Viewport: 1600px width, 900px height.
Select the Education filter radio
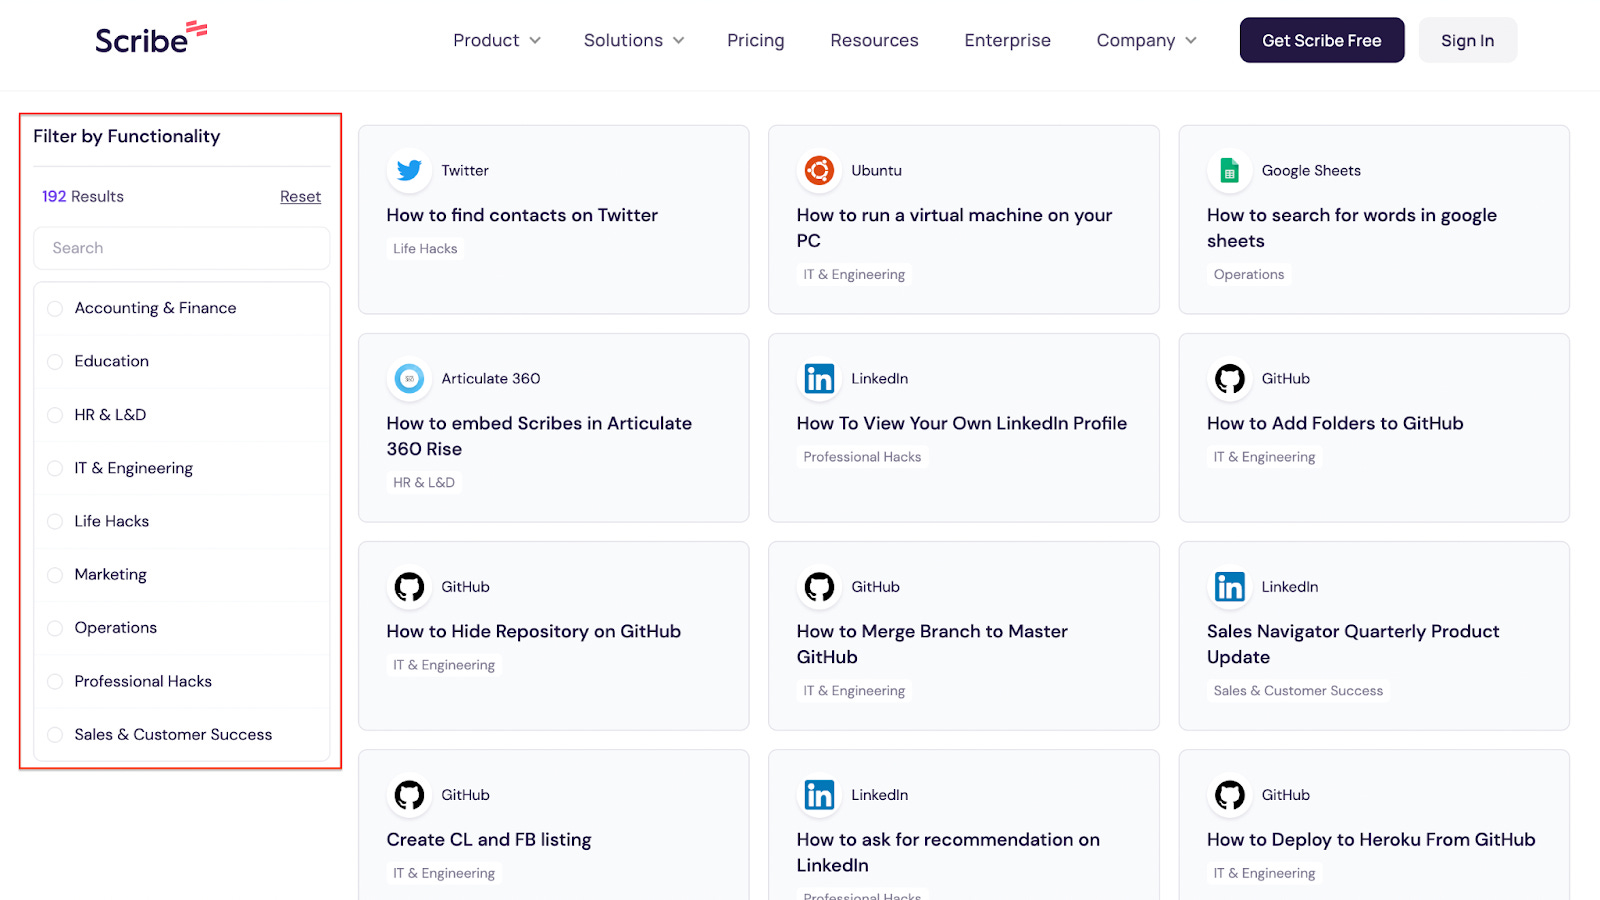pyautogui.click(x=55, y=362)
